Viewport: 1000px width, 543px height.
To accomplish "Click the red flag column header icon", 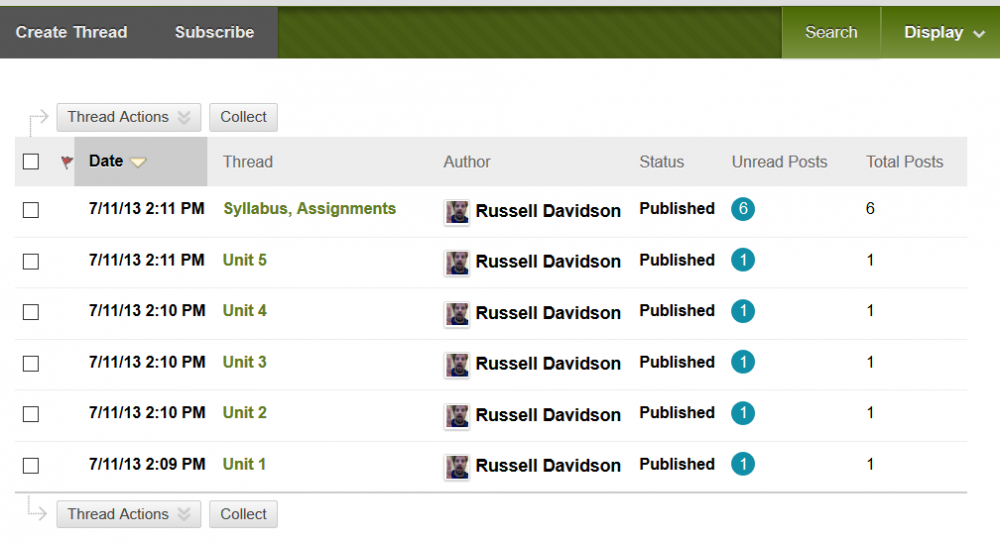I will pos(67,162).
